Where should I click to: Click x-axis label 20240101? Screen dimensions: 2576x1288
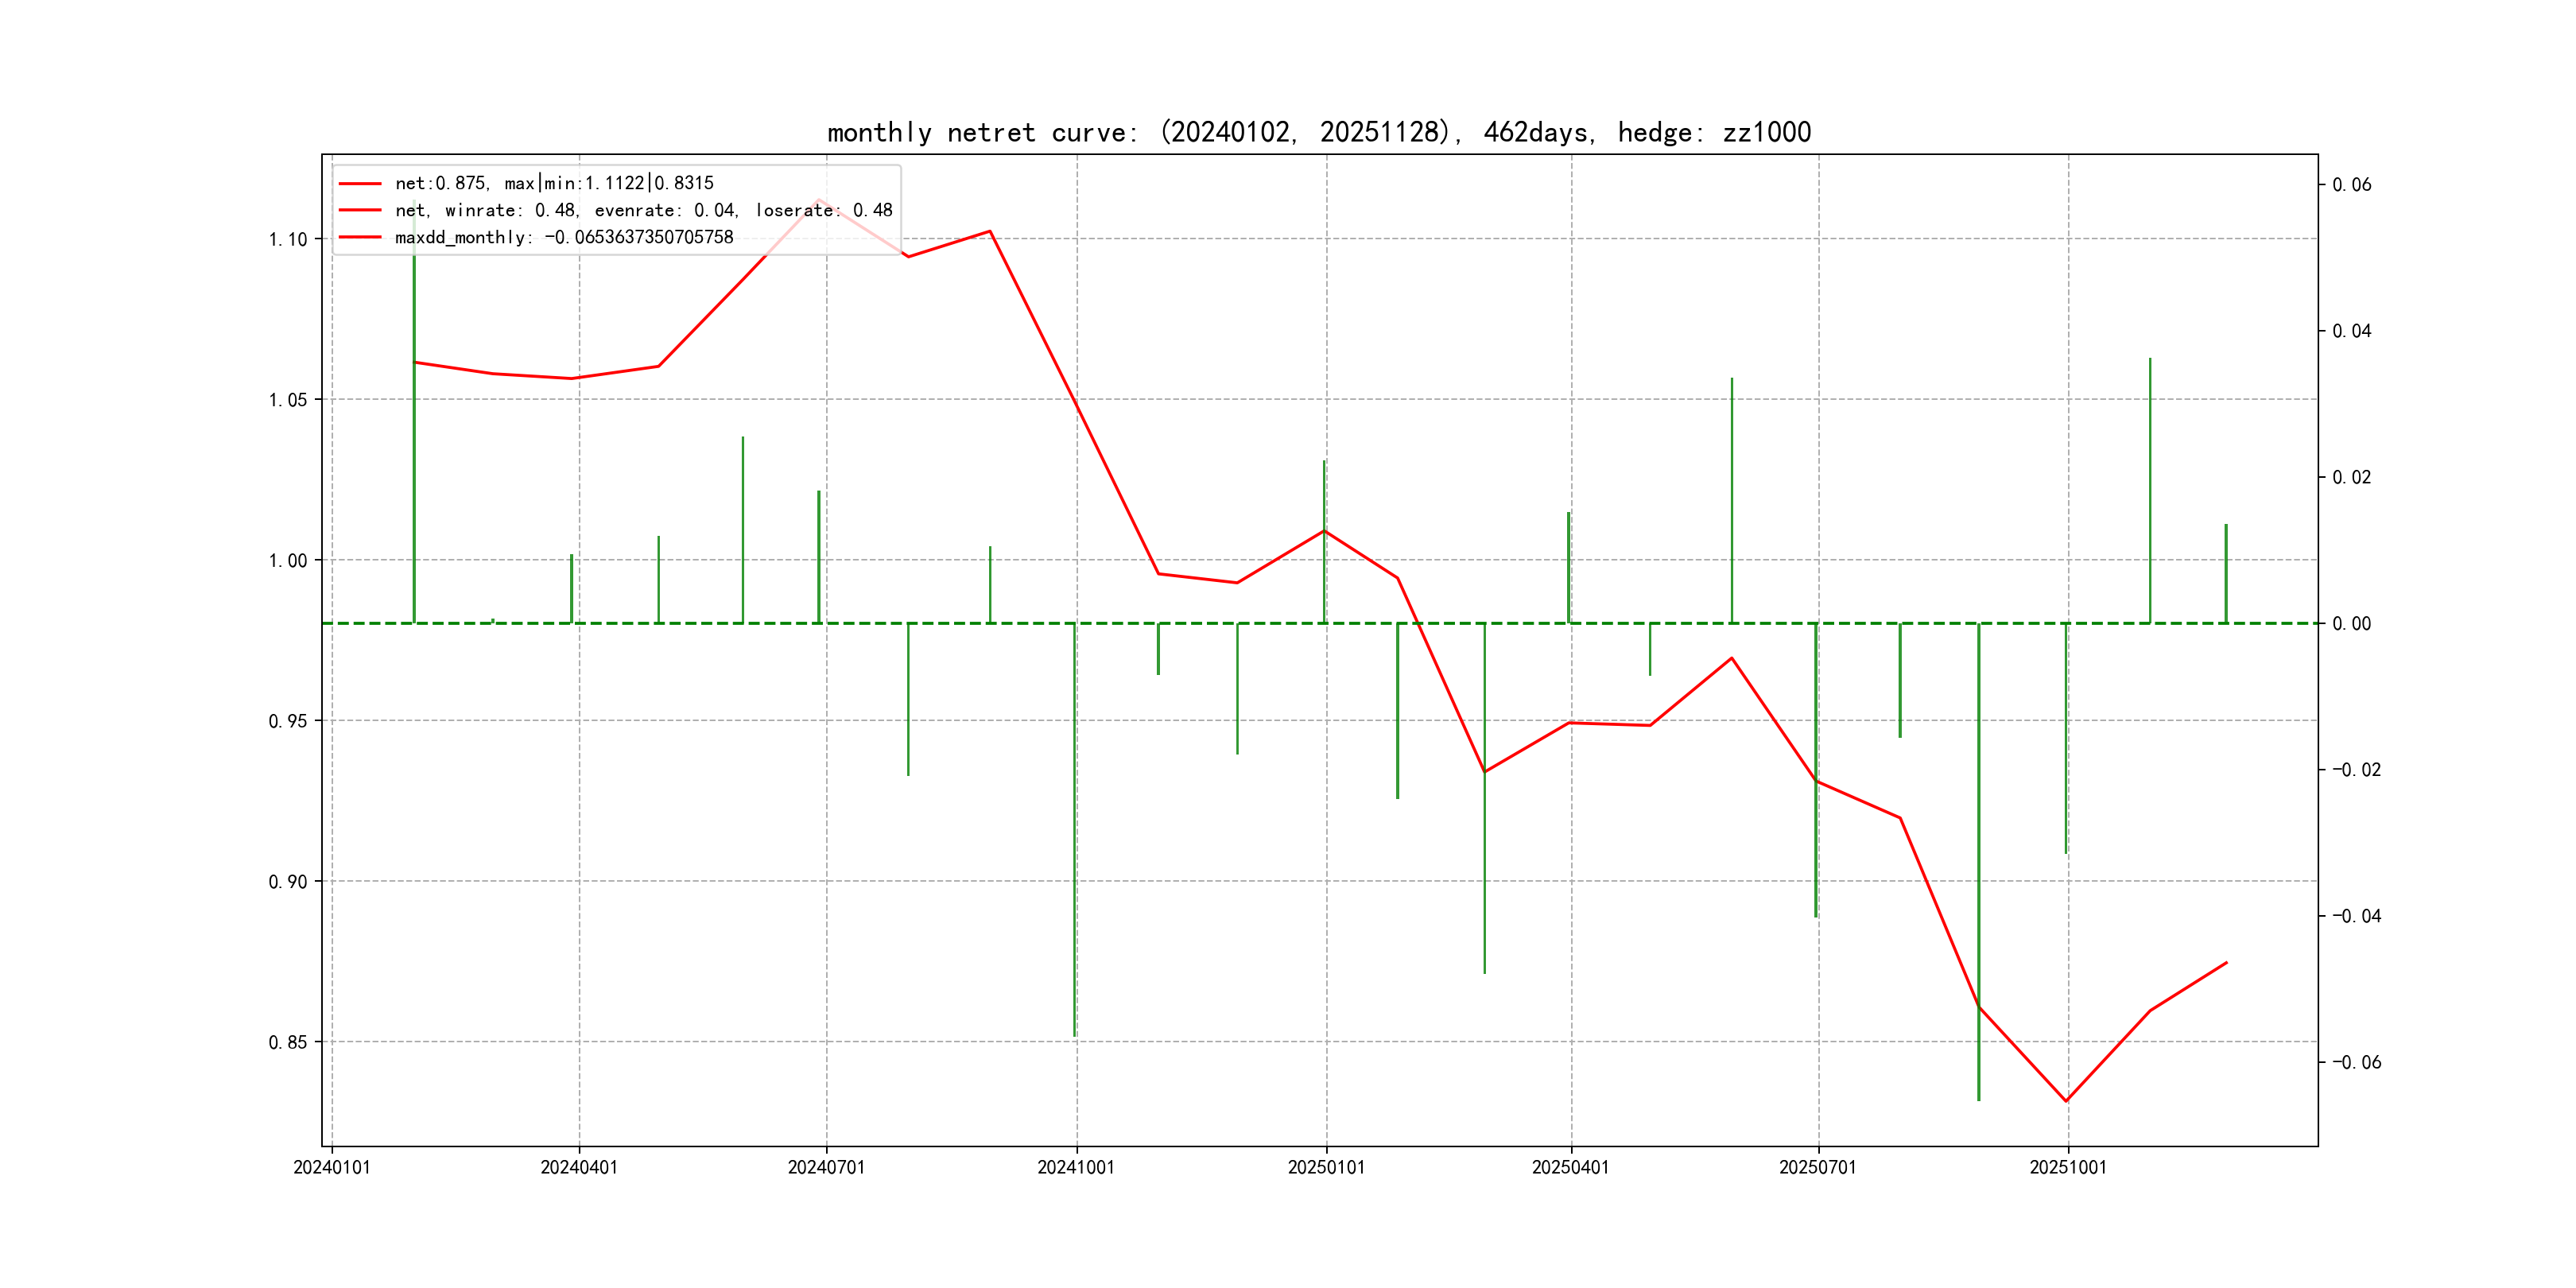pyautogui.click(x=332, y=1167)
